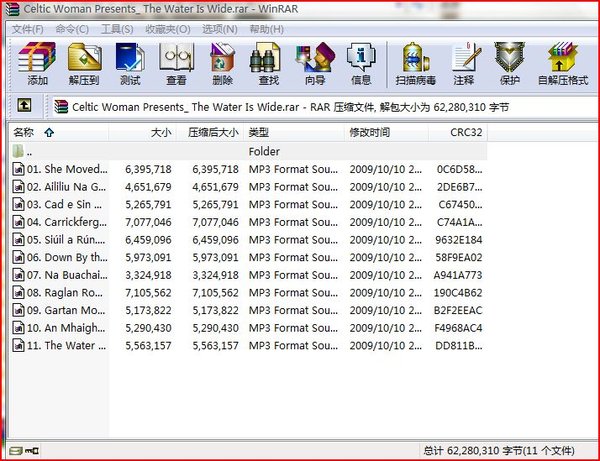Click CRC32 value F4968AC4
Screen dimensions: 600x461
tap(458, 328)
